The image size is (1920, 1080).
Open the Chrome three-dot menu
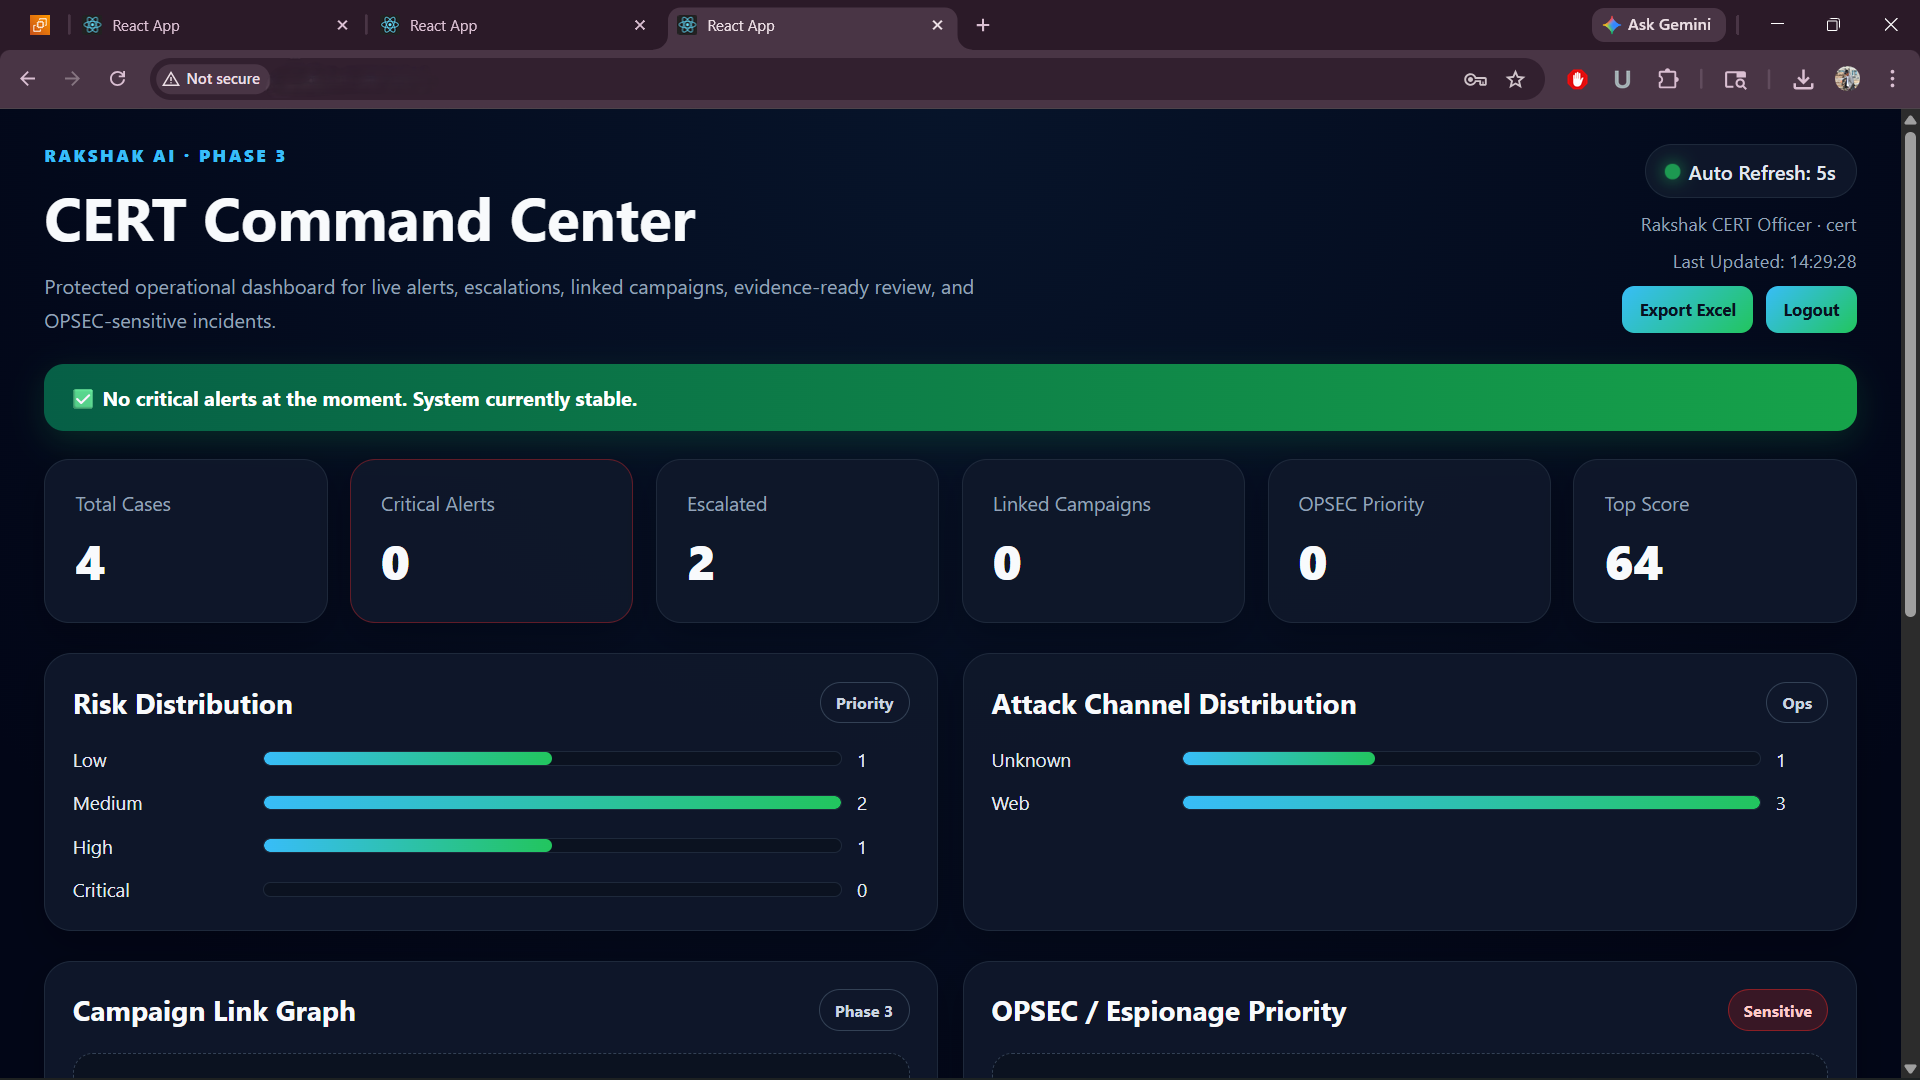1892,79
